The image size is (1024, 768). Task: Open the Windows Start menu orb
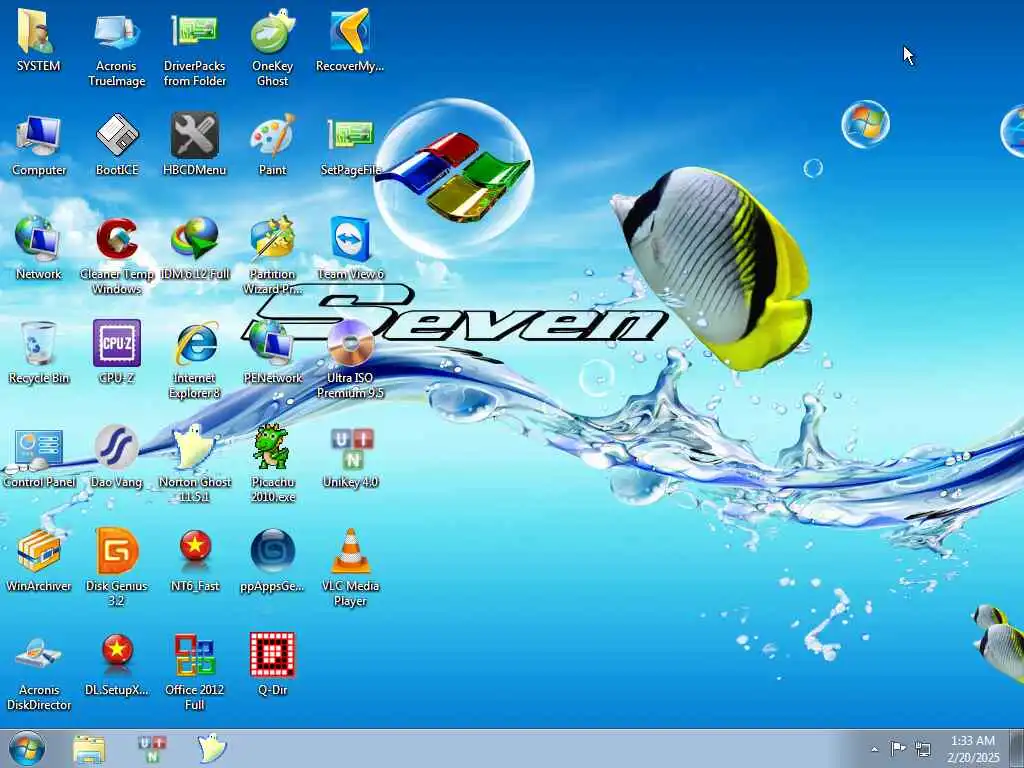(x=27, y=748)
